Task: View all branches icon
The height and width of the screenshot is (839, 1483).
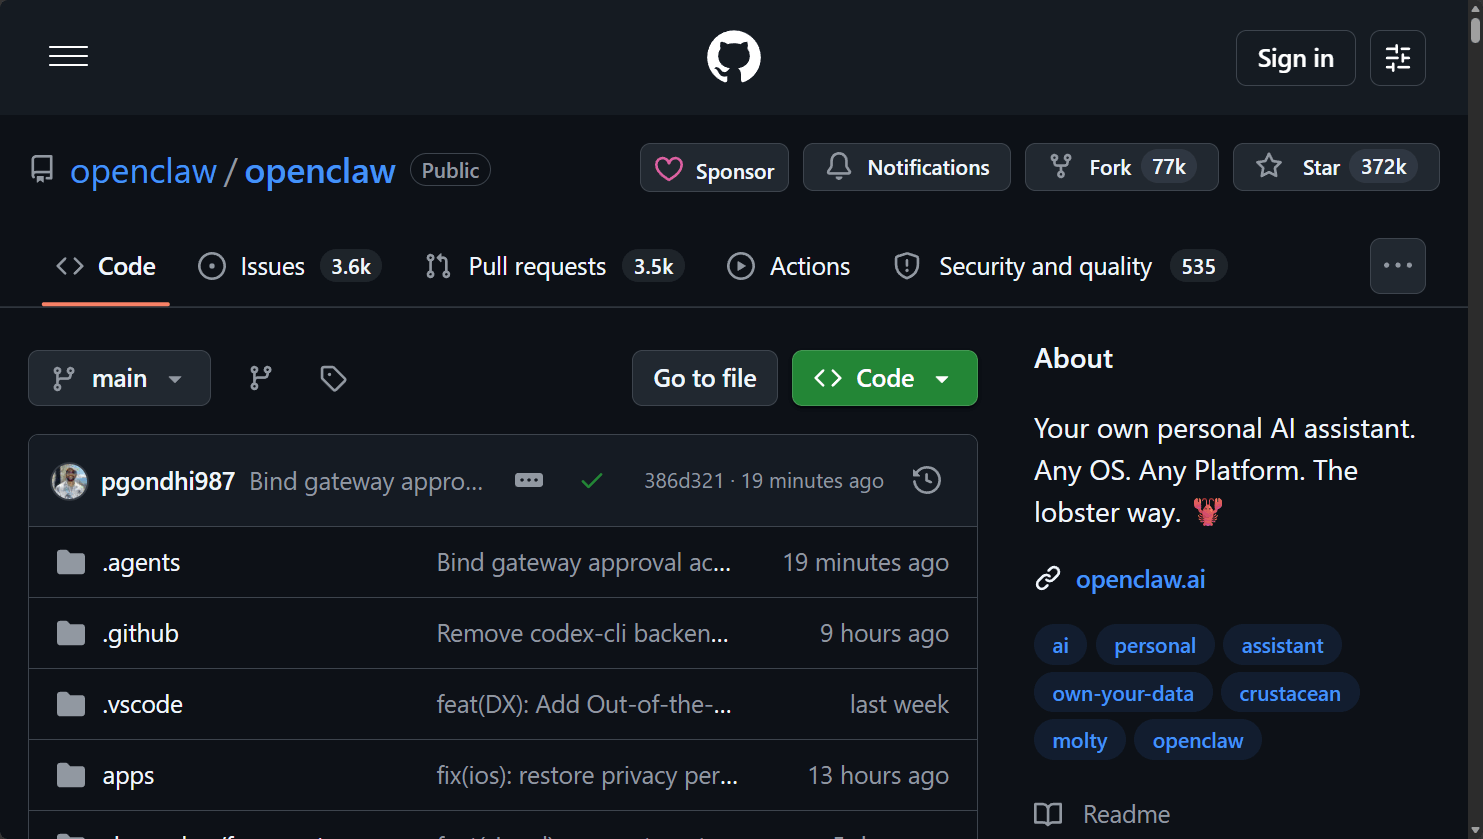Action: (261, 378)
